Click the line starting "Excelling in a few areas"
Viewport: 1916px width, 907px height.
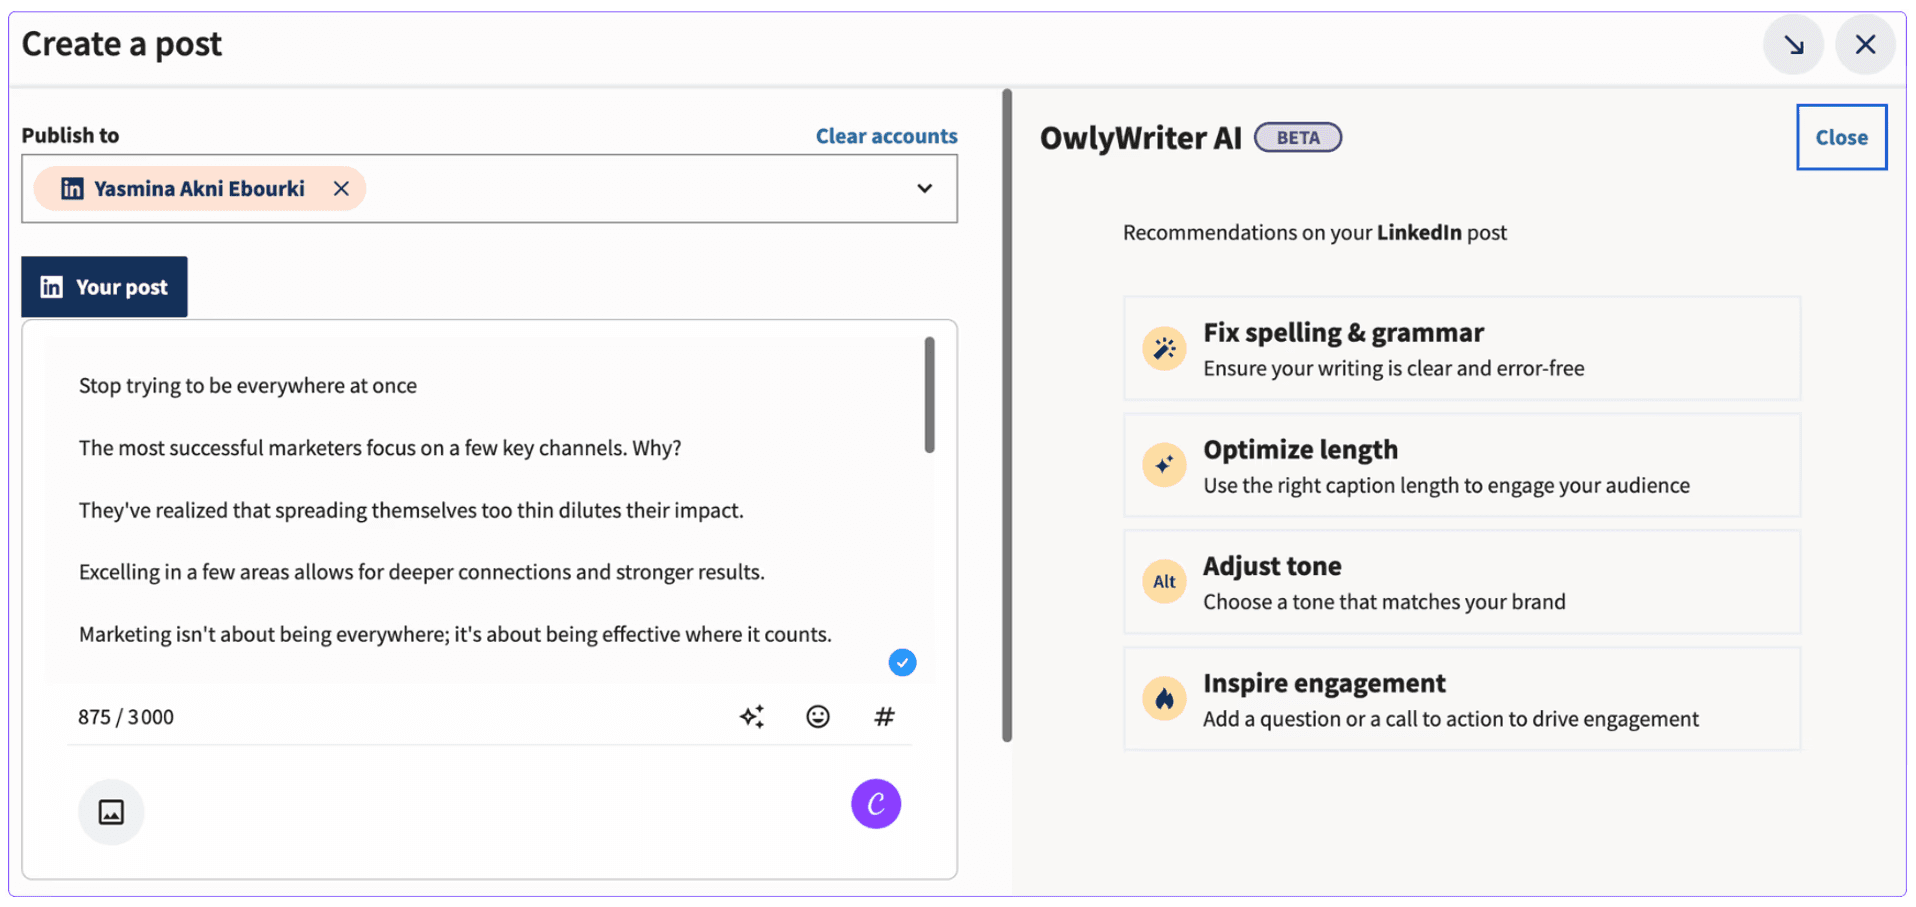[422, 572]
